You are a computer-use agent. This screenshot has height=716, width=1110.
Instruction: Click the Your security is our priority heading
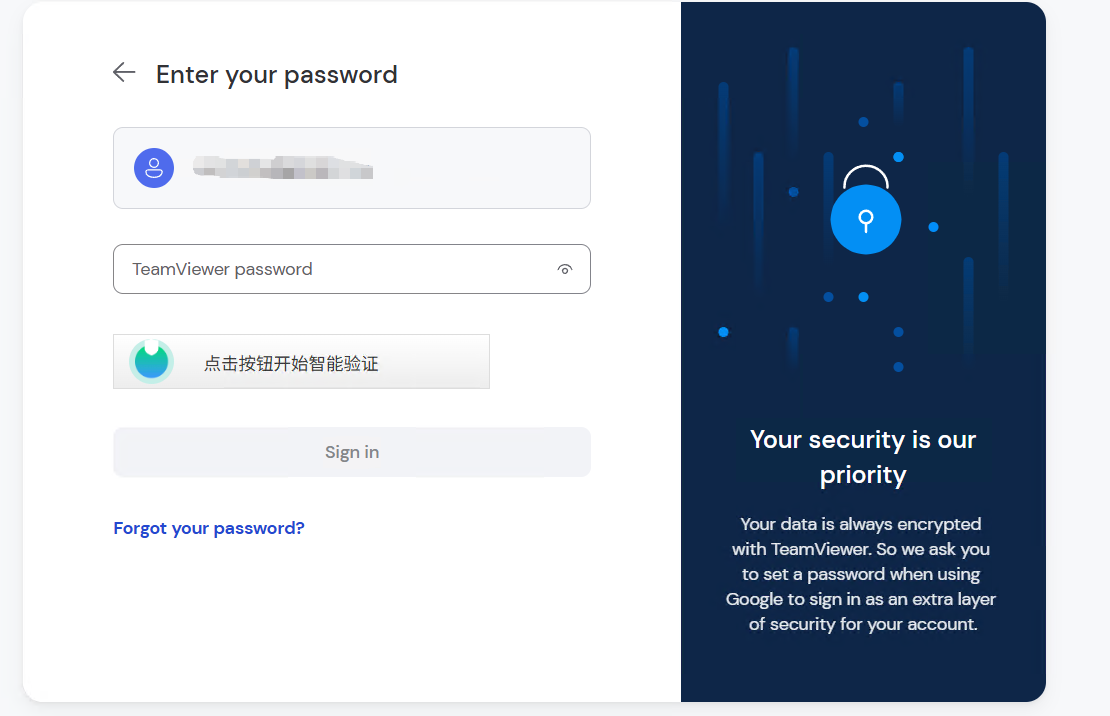pos(863,457)
